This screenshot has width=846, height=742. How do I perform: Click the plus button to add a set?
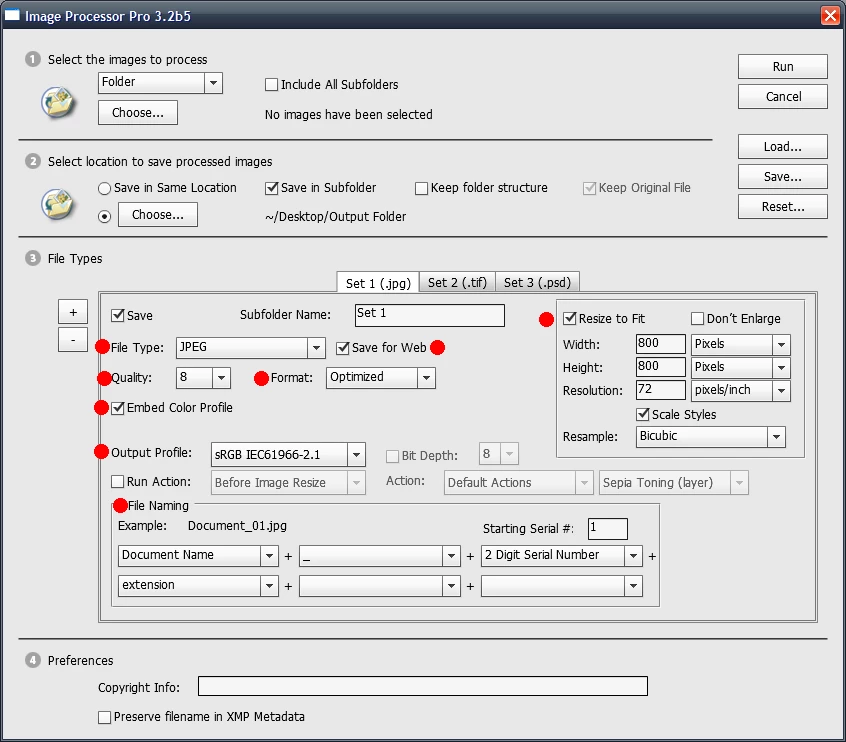click(73, 312)
